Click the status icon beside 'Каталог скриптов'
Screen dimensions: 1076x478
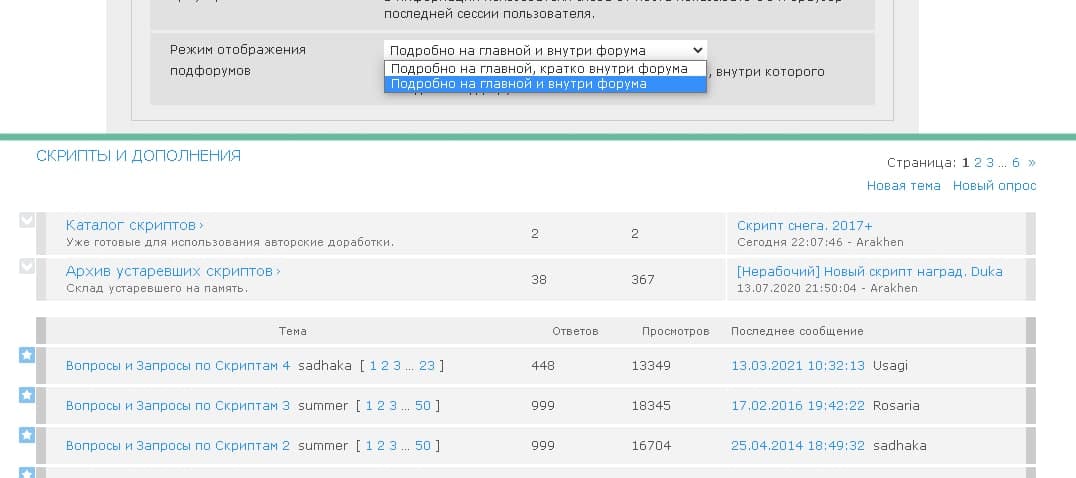(26, 220)
